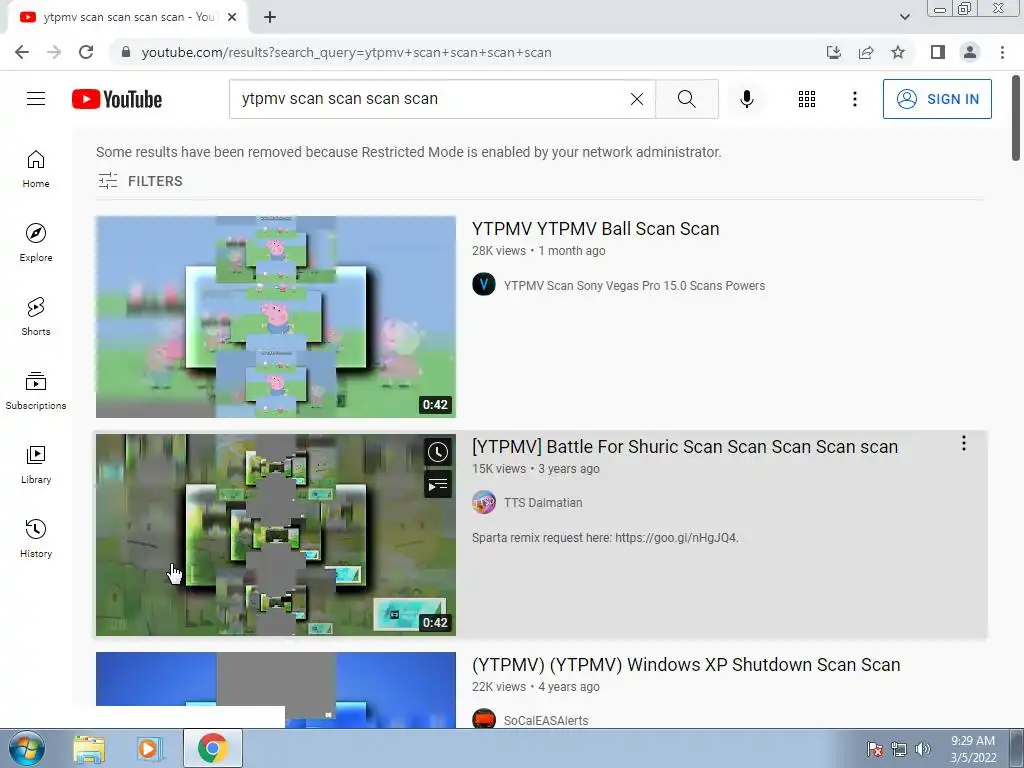
Task: Click the taskbar clock showing 9:29 AM
Action: click(973, 749)
